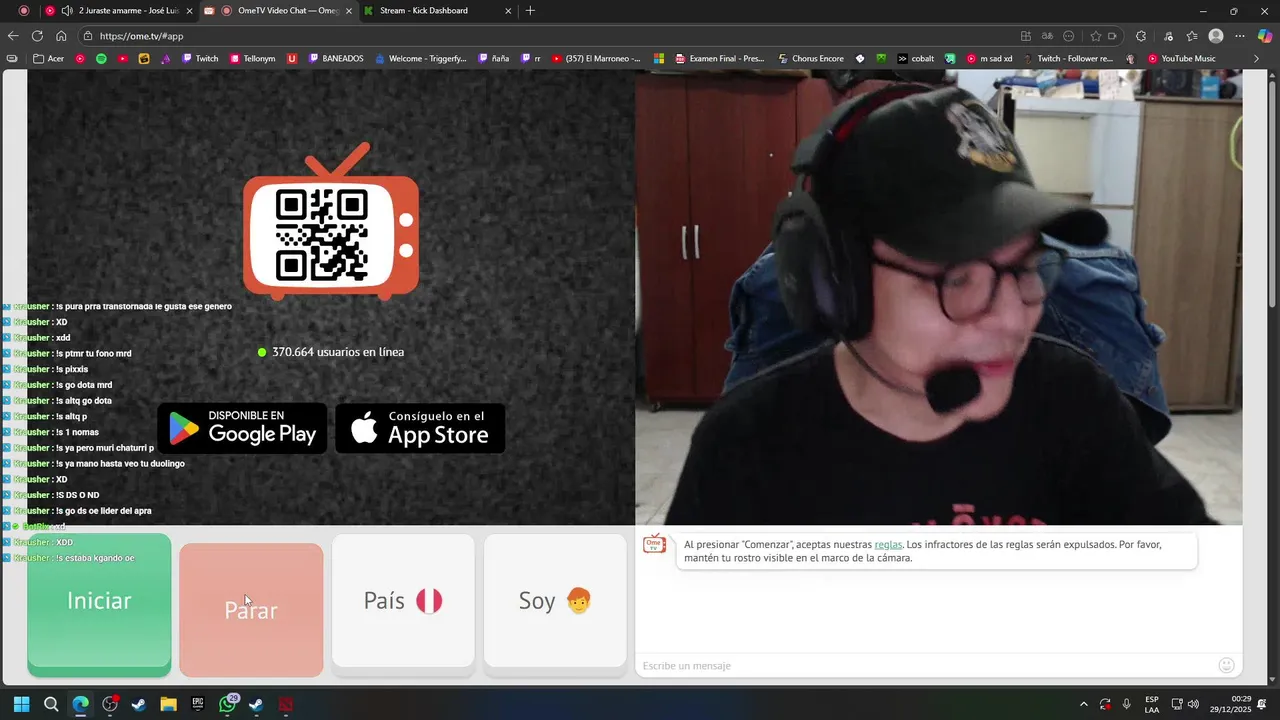
Task: Click the OmeTV QR code logo
Action: [331, 222]
